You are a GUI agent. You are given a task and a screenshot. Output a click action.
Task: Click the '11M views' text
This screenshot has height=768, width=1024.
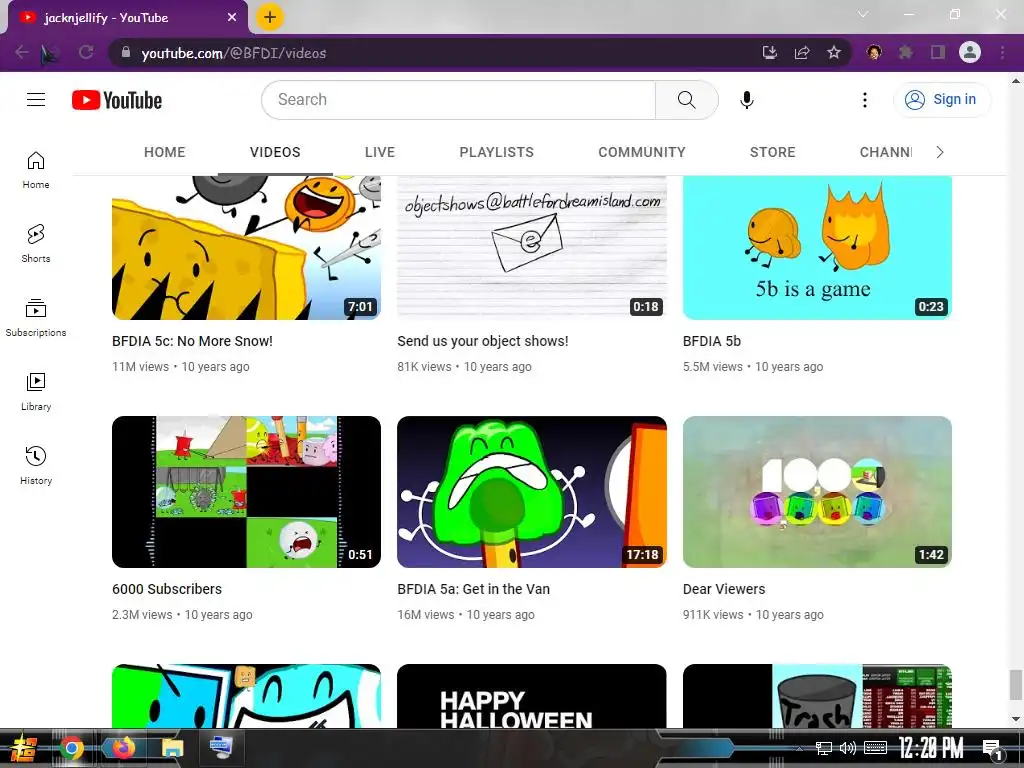point(140,367)
